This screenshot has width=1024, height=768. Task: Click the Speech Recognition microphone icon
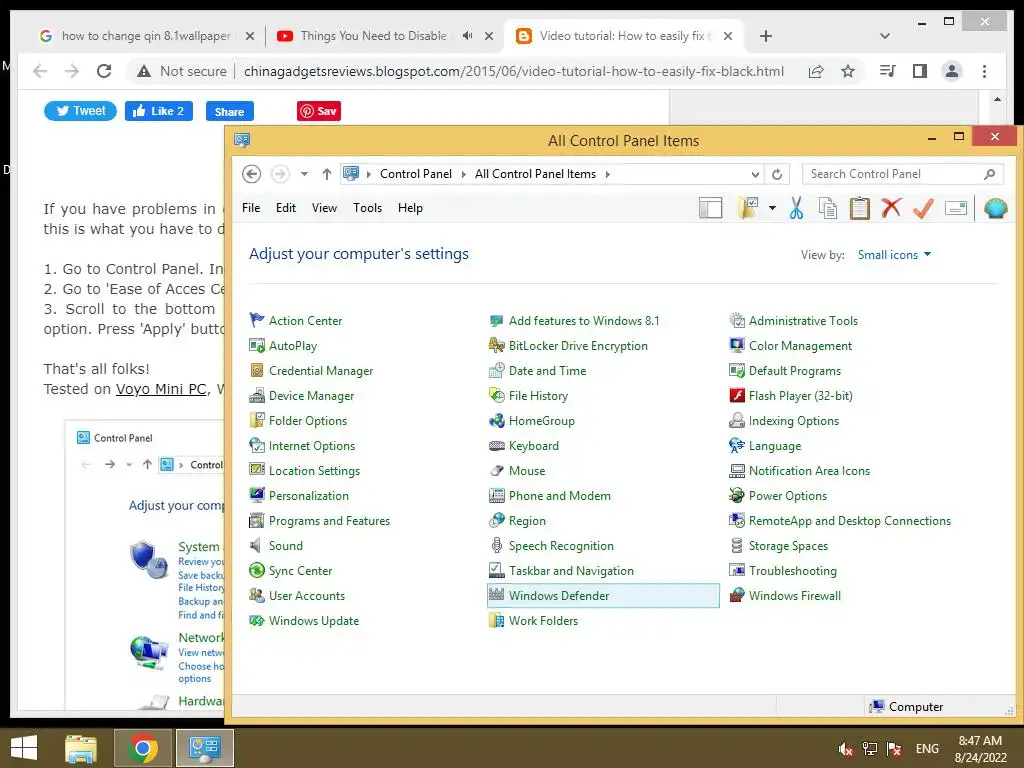pos(496,545)
